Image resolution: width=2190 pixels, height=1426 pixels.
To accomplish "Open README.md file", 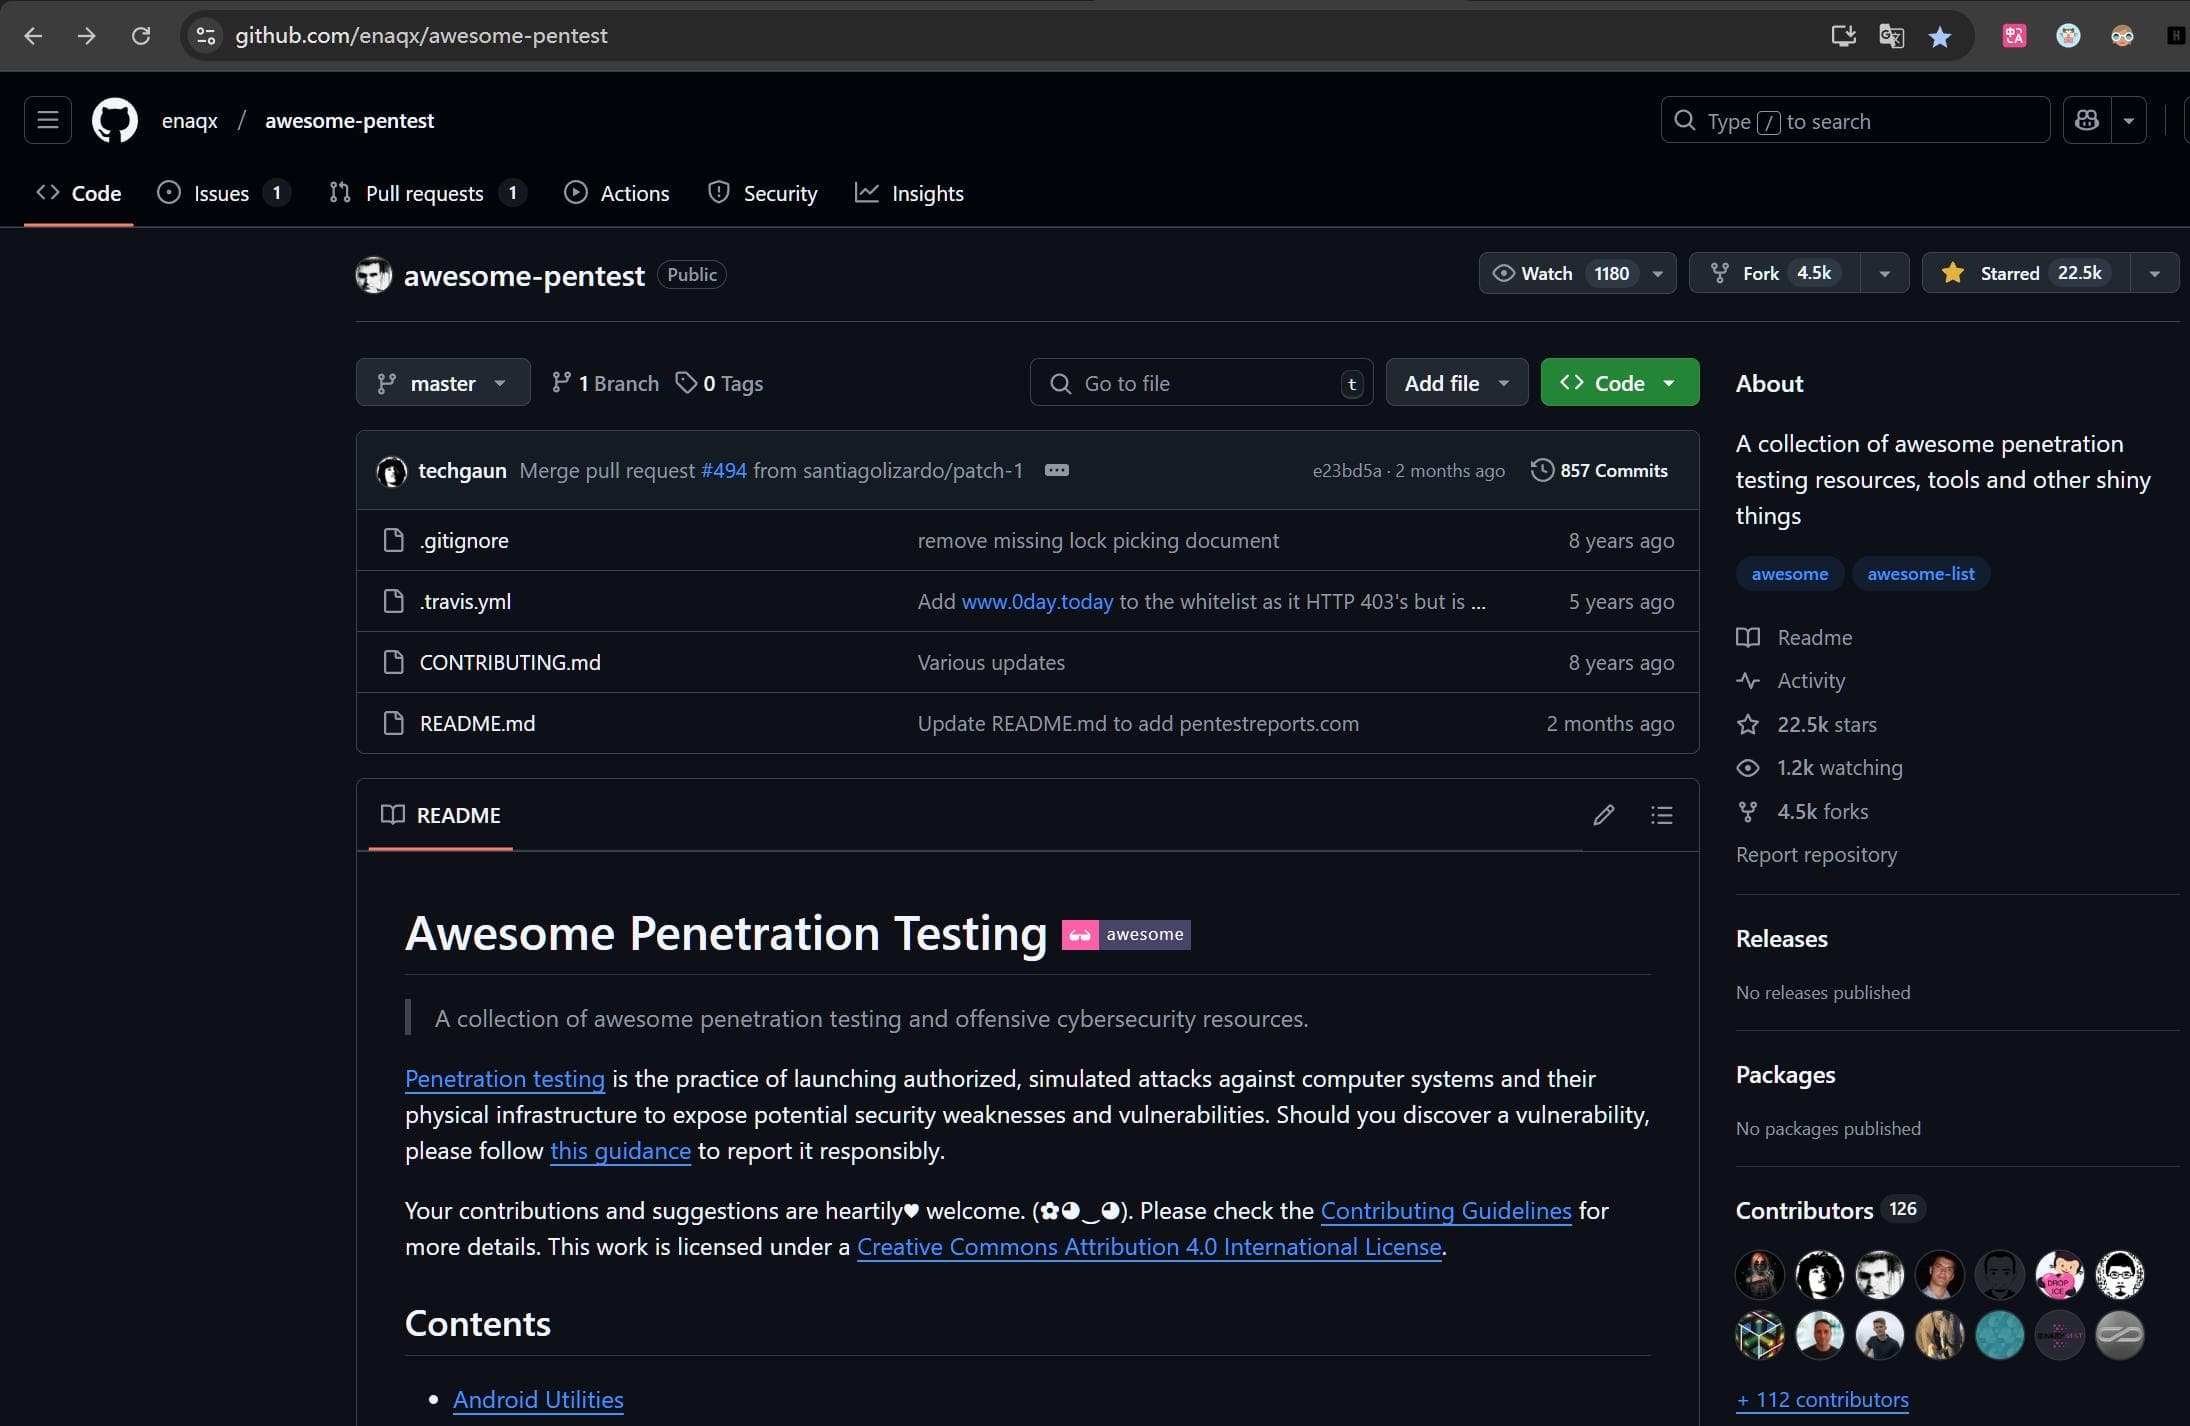I will tap(477, 724).
